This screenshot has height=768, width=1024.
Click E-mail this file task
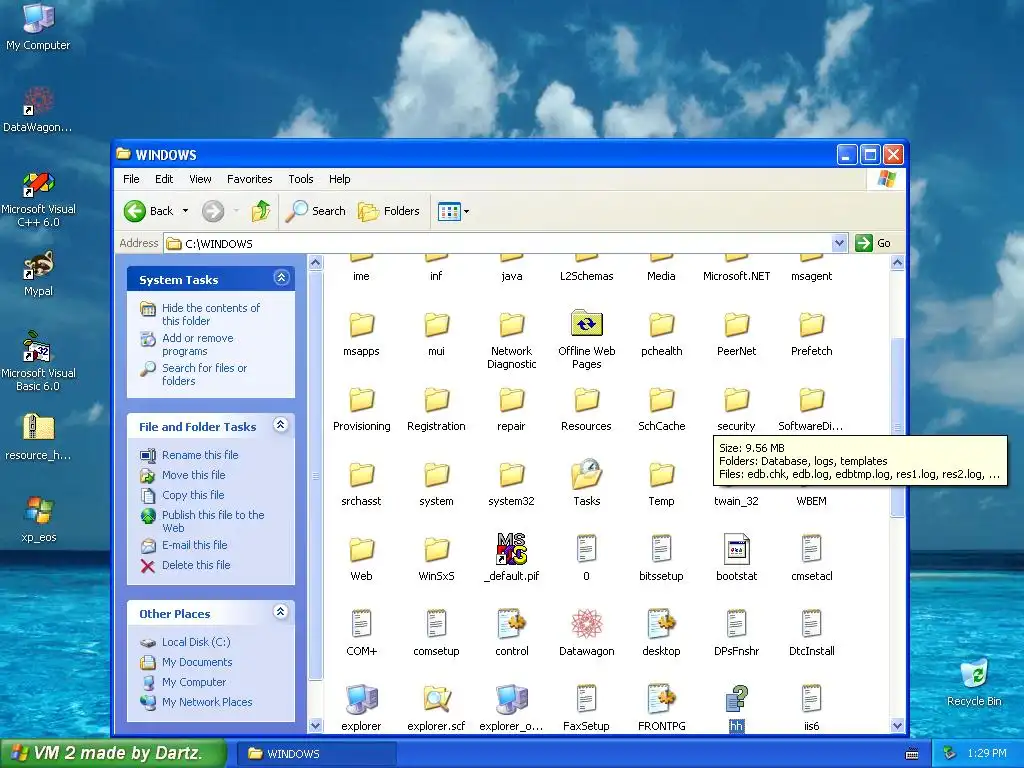coord(195,545)
